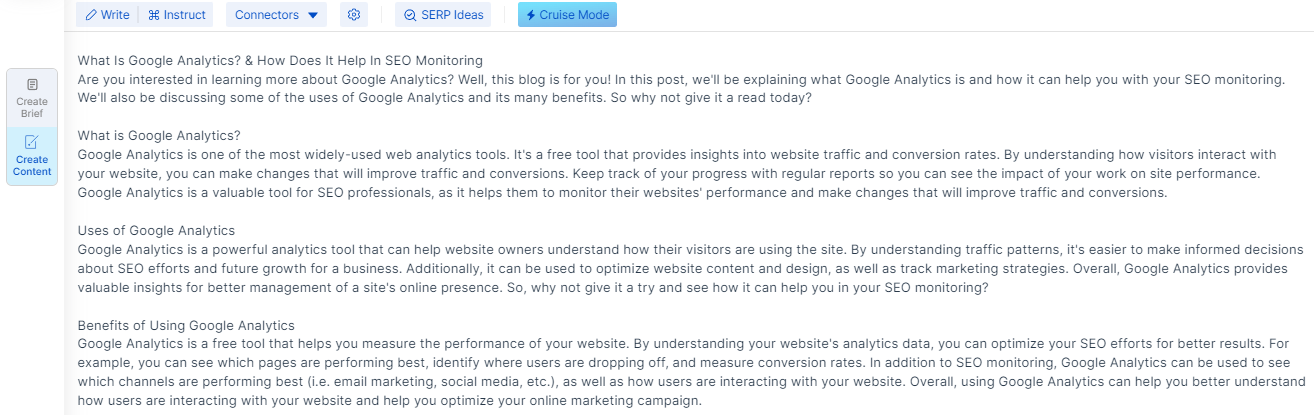This screenshot has width=1314, height=415.
Task: Click the line starting "which channels are performing best"
Action: click(x=680, y=383)
